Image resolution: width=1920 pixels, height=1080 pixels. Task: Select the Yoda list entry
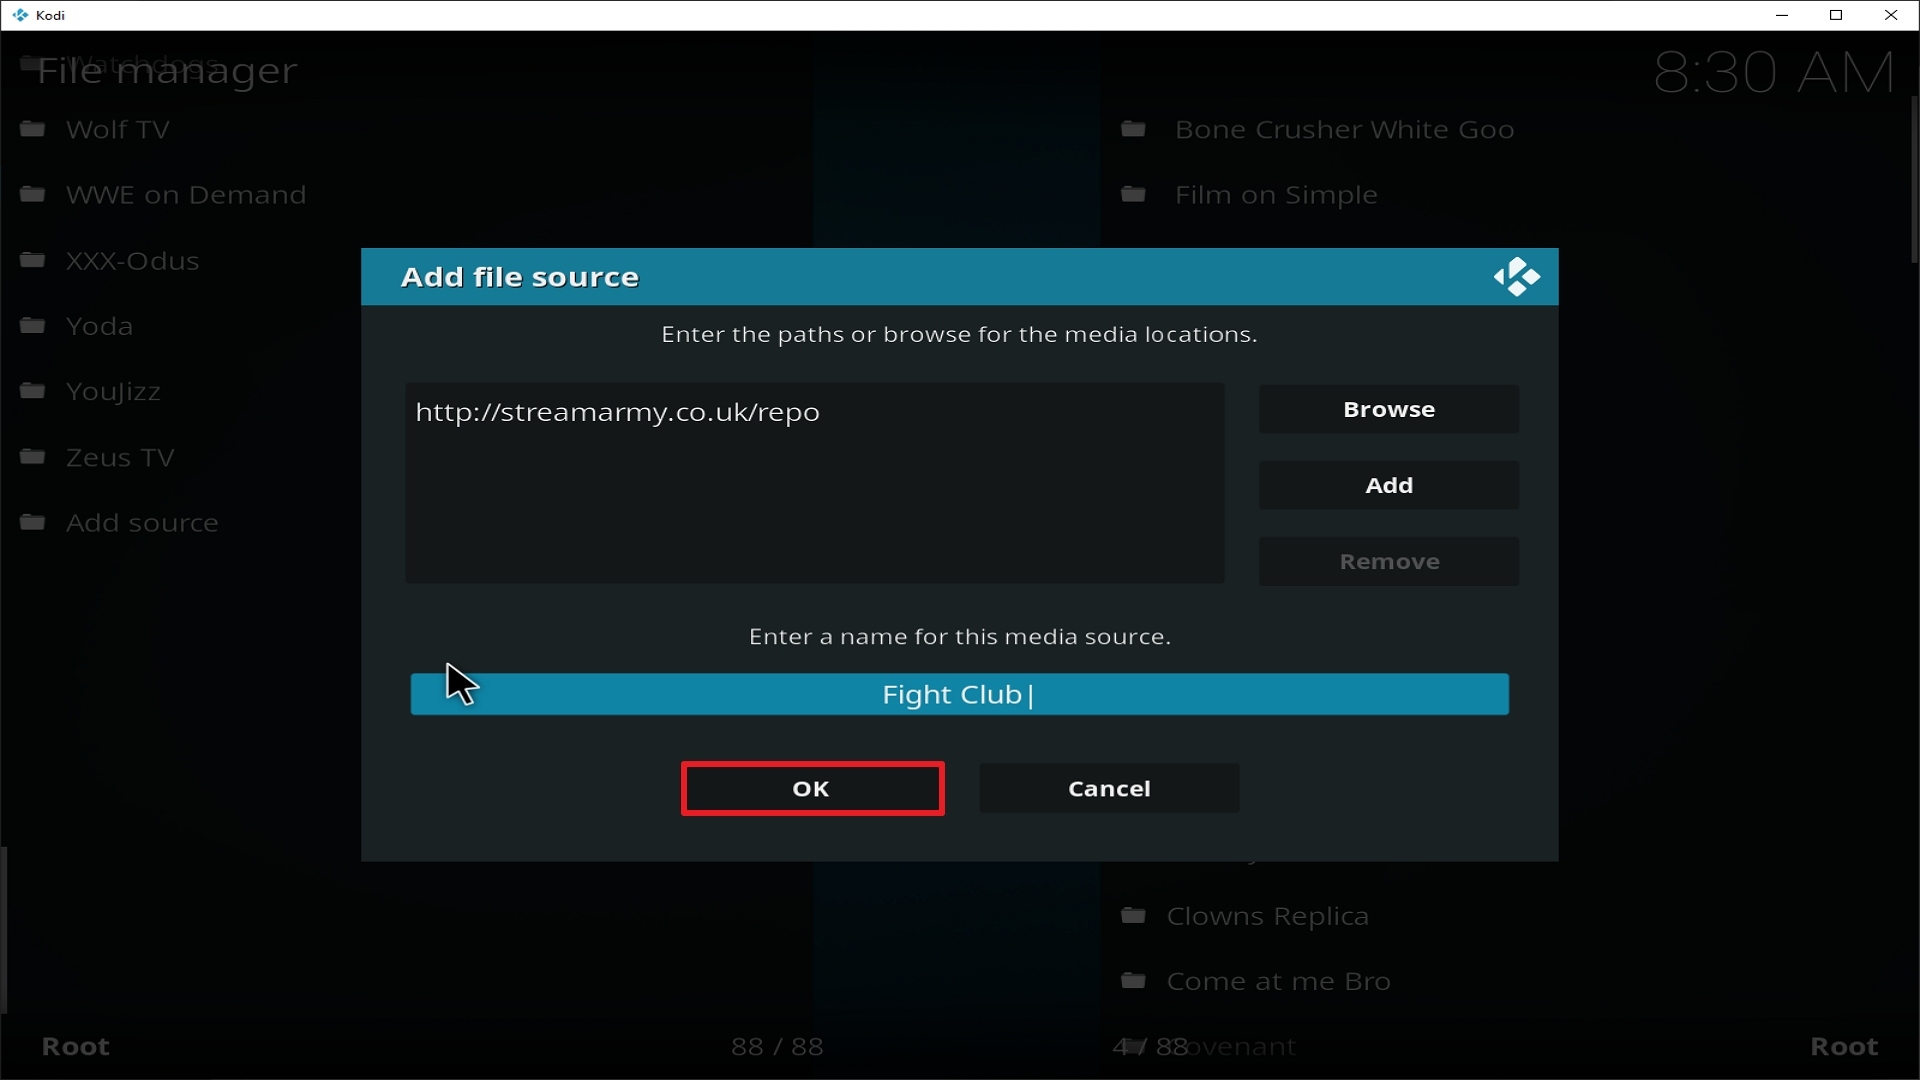point(99,326)
